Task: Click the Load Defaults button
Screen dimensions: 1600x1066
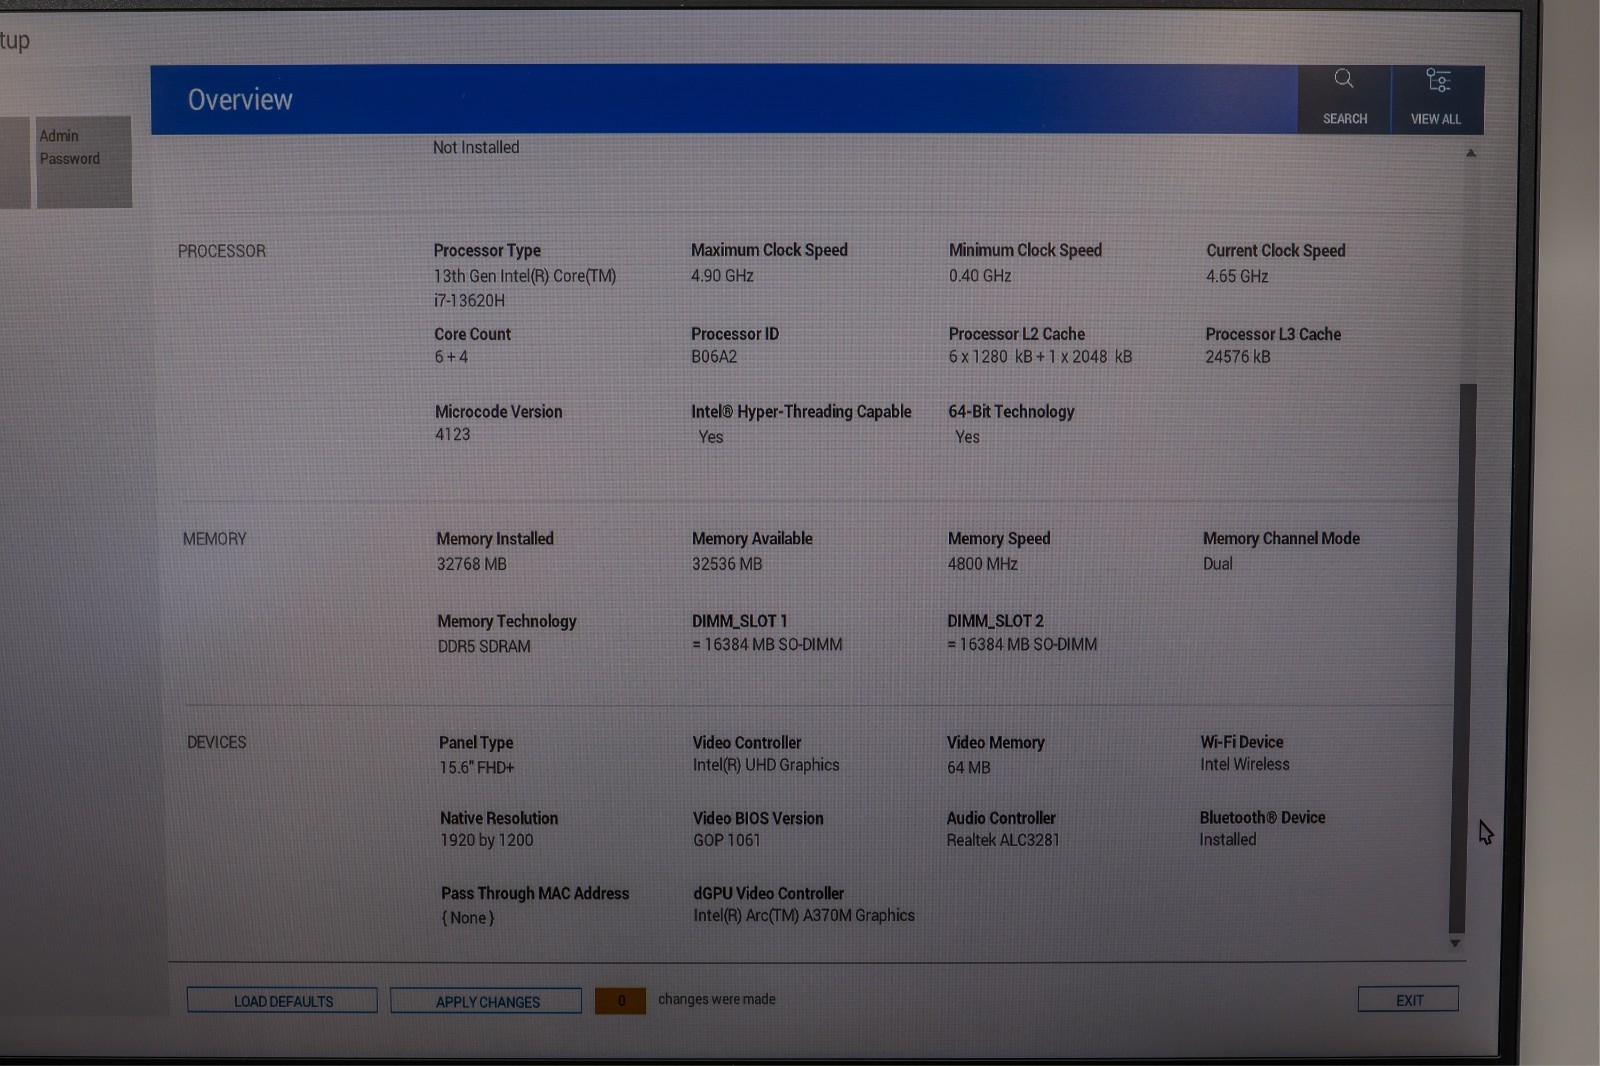Action: pos(282,1001)
